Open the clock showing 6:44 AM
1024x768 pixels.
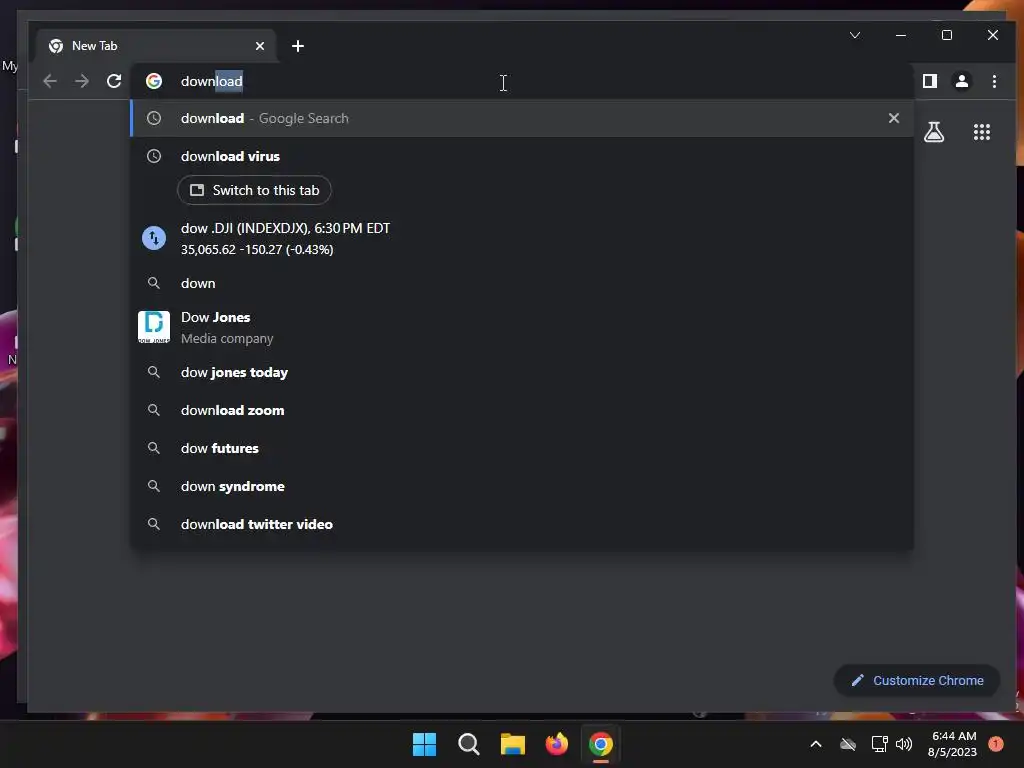pyautogui.click(x=953, y=744)
